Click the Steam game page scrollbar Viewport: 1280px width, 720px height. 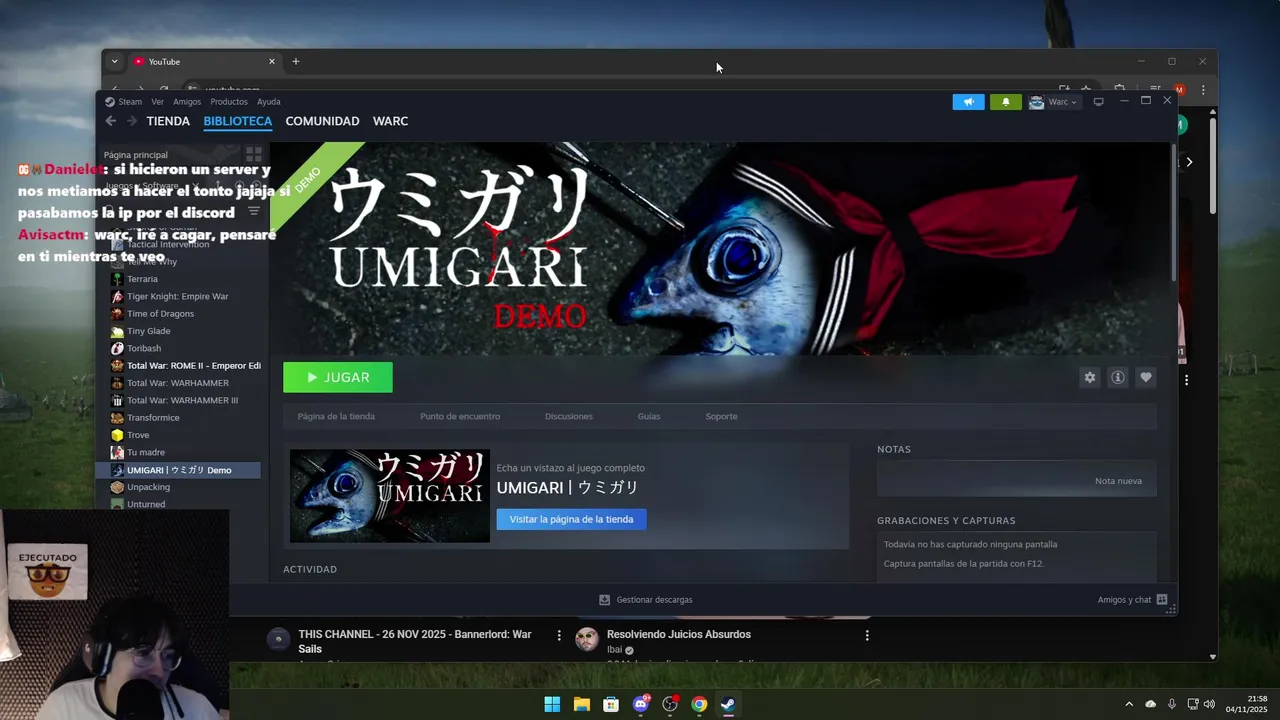point(1174,212)
